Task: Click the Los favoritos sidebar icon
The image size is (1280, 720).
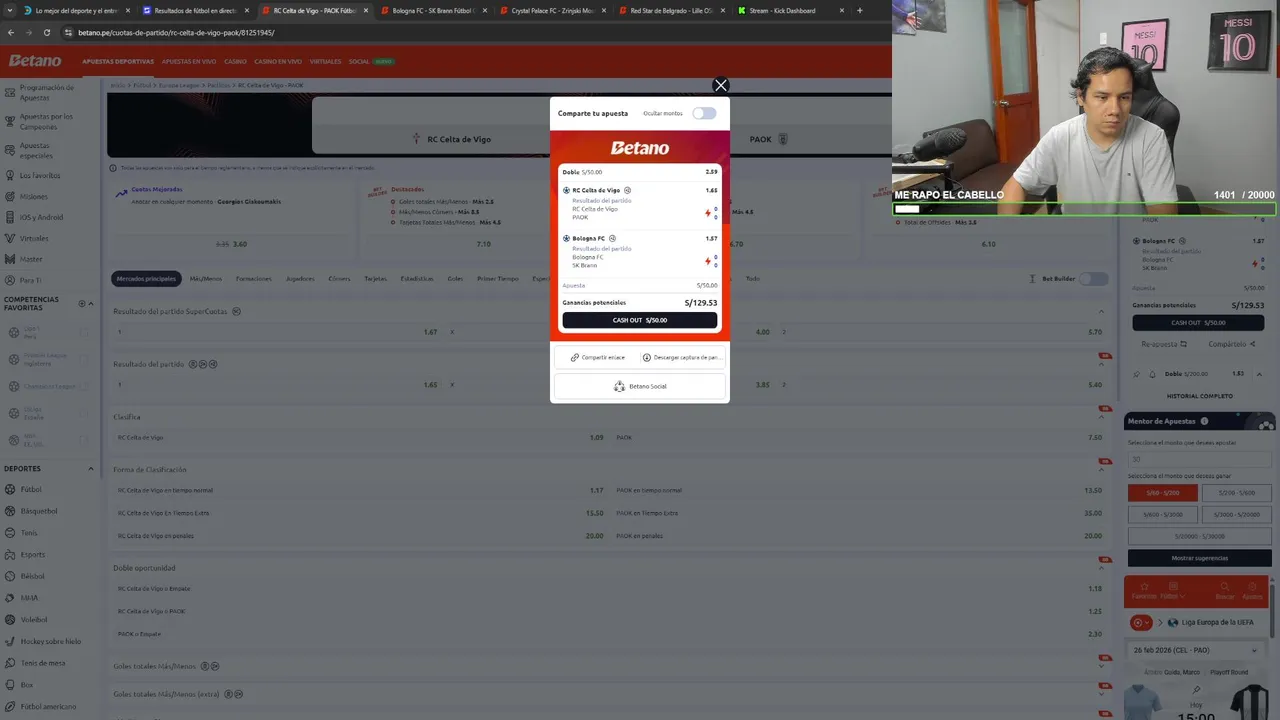Action: click(x=9, y=175)
